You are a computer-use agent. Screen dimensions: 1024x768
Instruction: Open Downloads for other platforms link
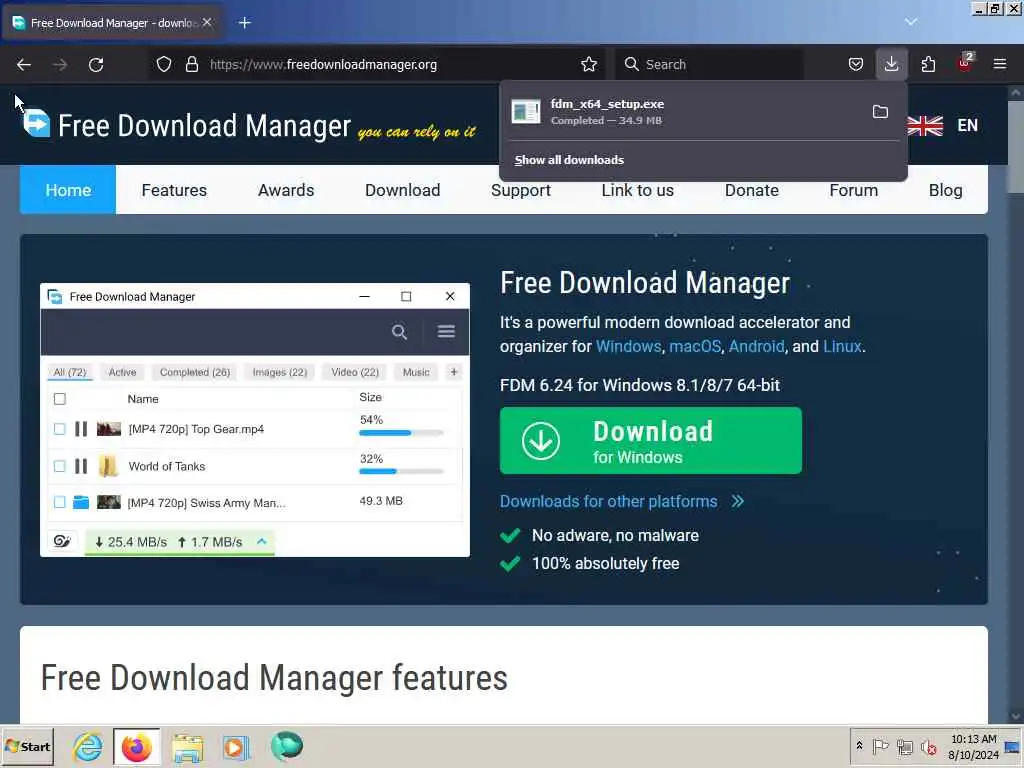coord(609,502)
